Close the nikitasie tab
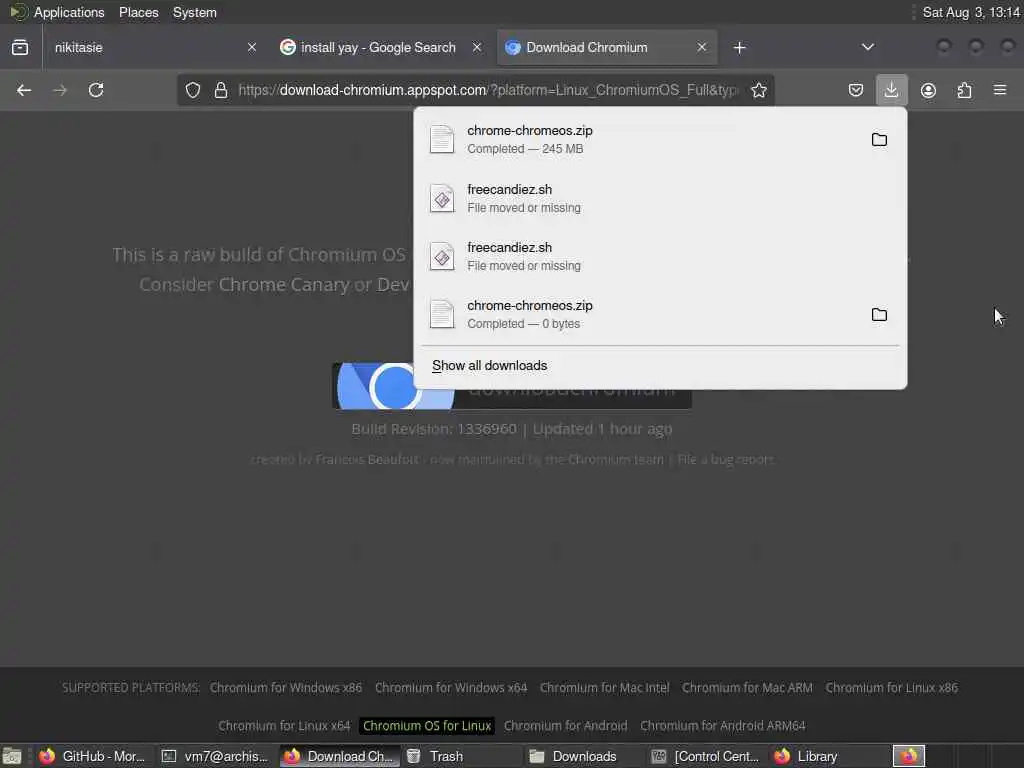 click(x=252, y=47)
